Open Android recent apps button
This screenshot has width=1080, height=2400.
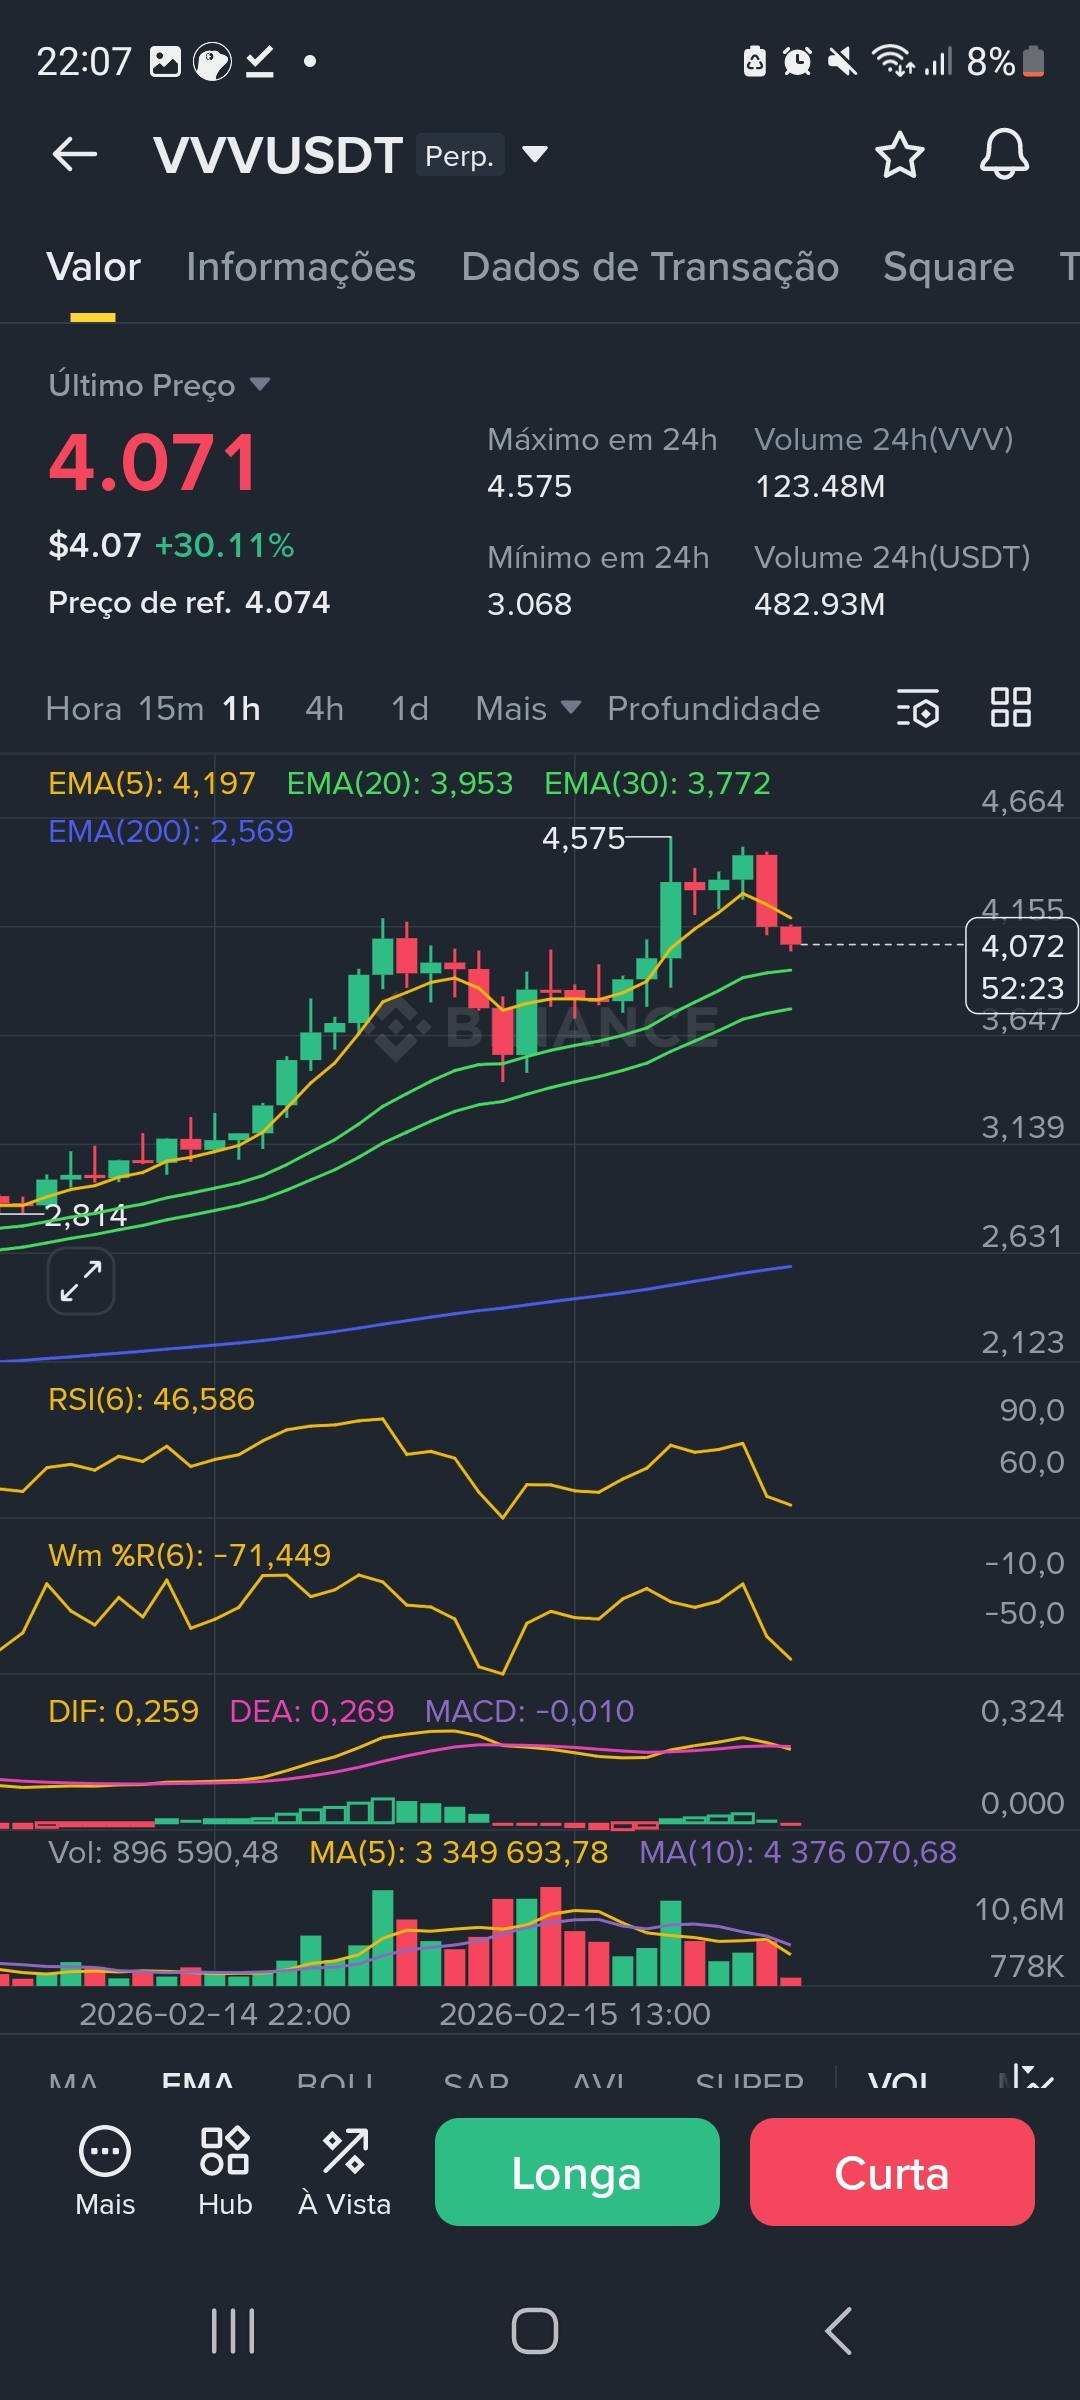coord(233,2331)
